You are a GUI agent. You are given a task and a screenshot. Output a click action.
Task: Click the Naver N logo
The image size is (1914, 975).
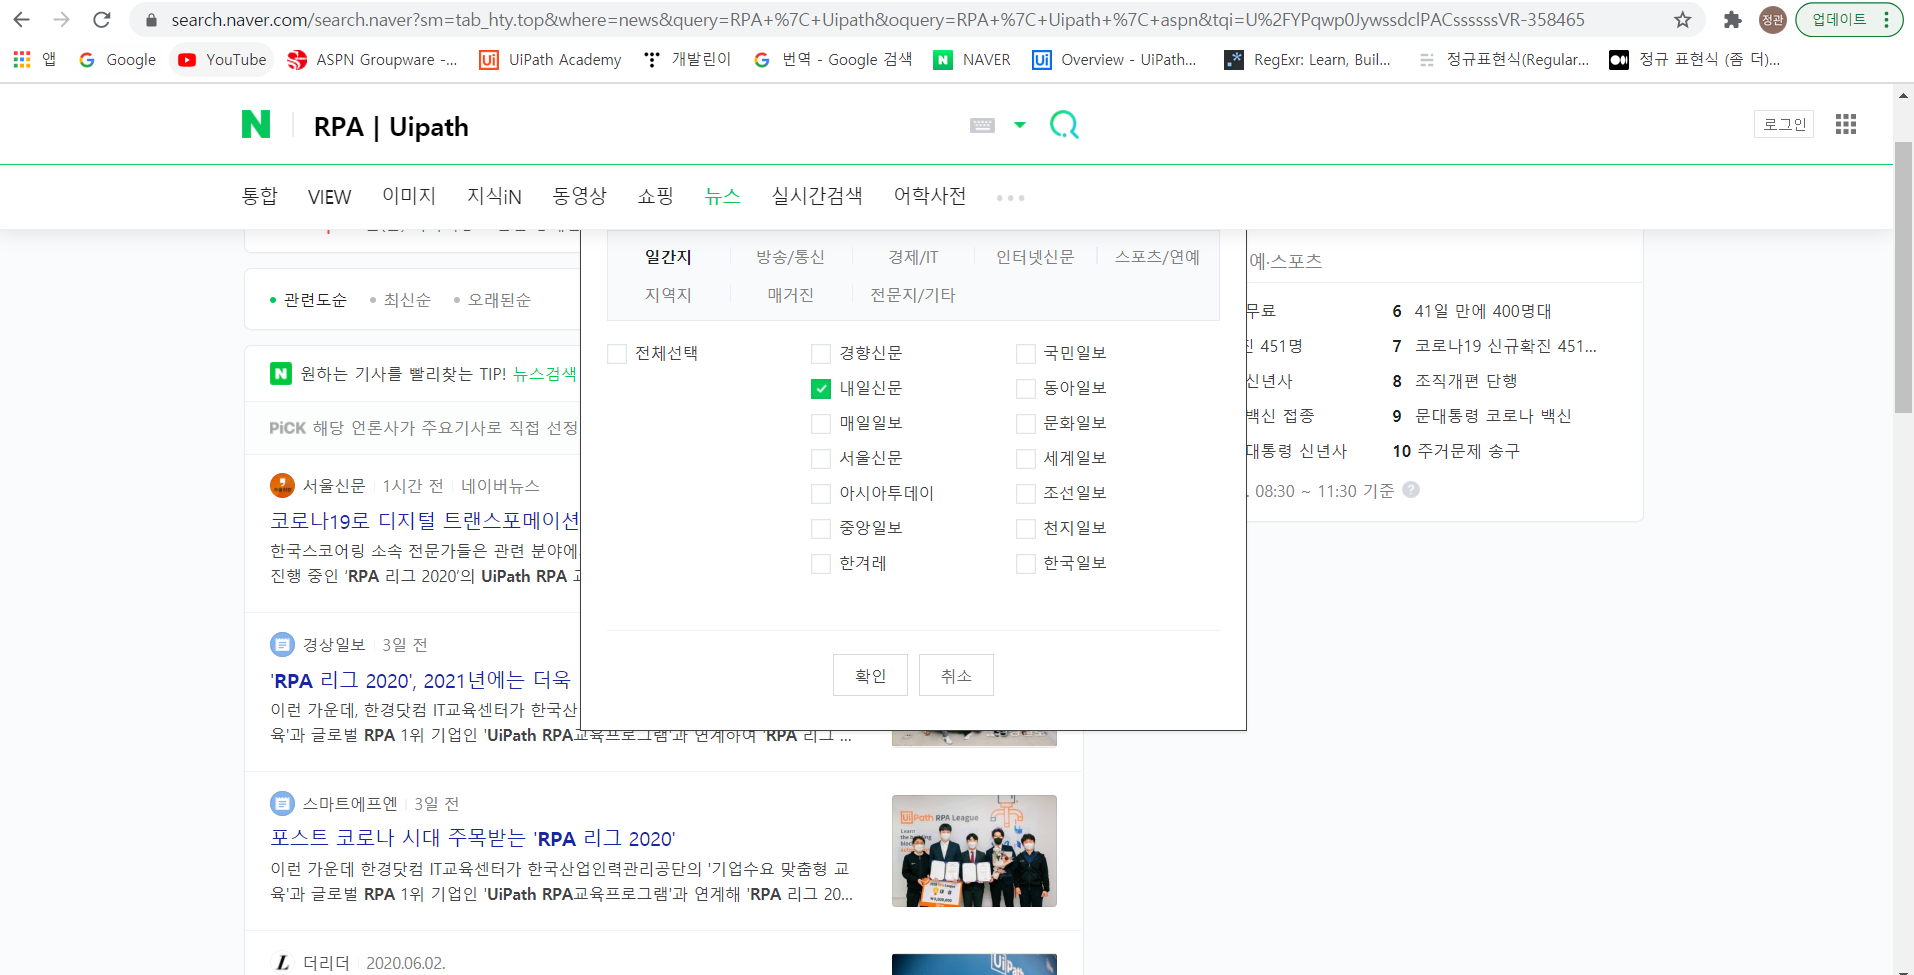256,125
